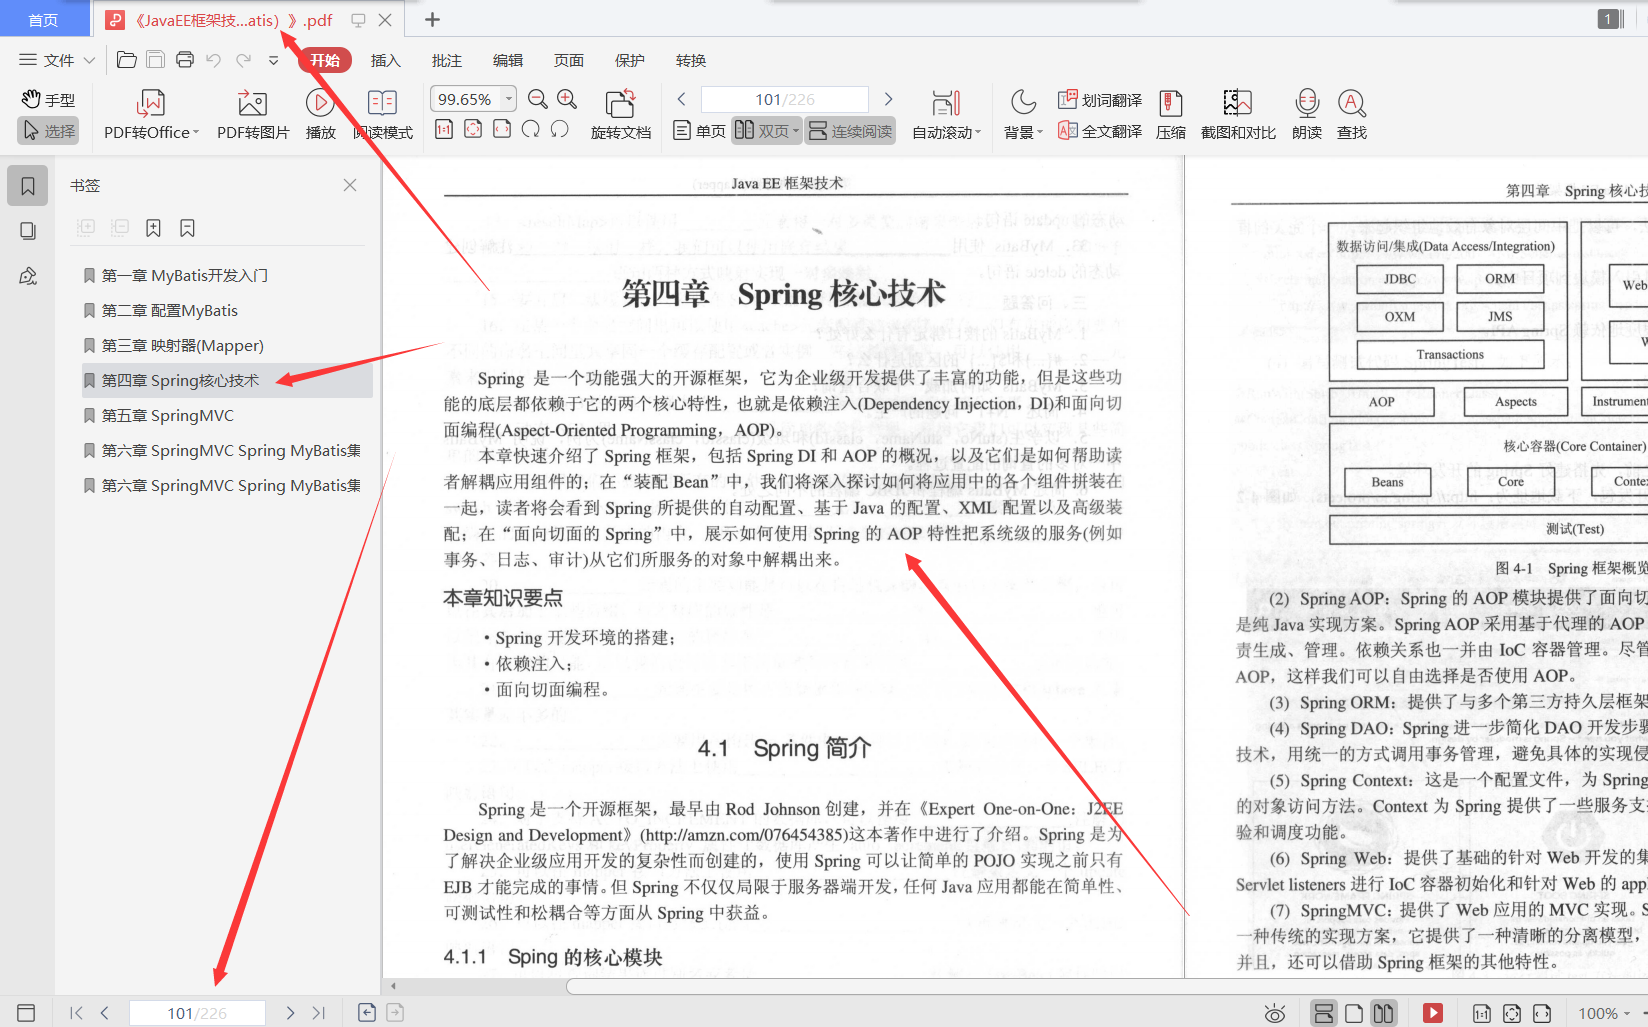Select the Hand tool (手型)
Image resolution: width=1648 pixels, height=1027 pixels.
48,100
